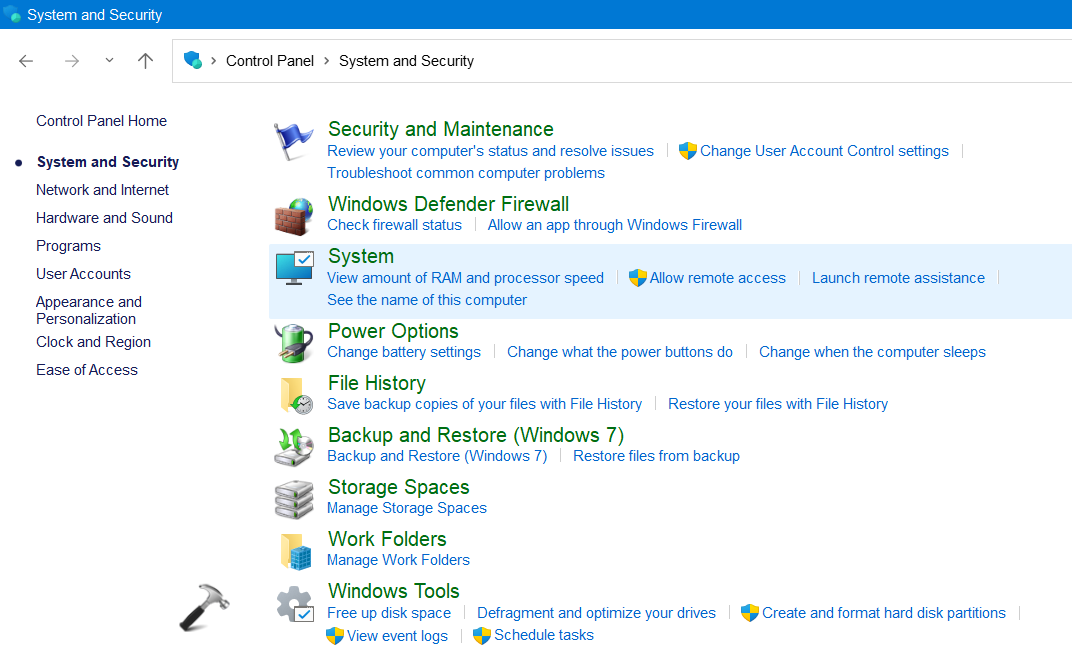The image size is (1072, 648).
Task: Click the Work Folders icon
Action: tap(294, 551)
